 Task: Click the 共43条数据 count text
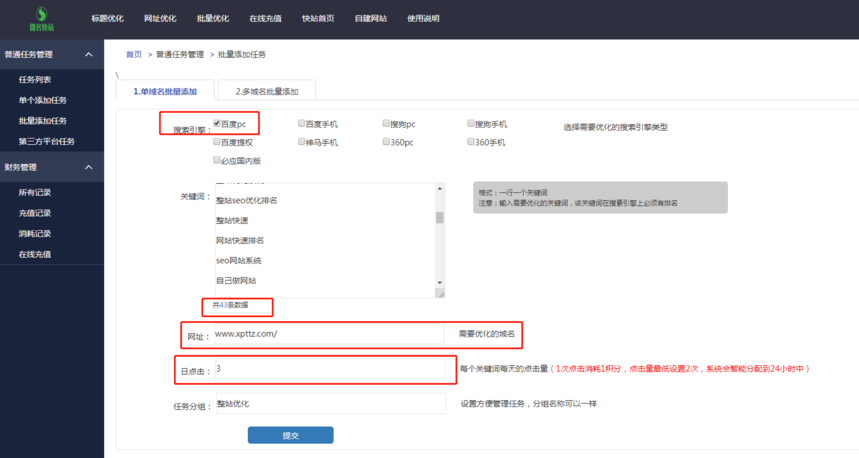230,305
